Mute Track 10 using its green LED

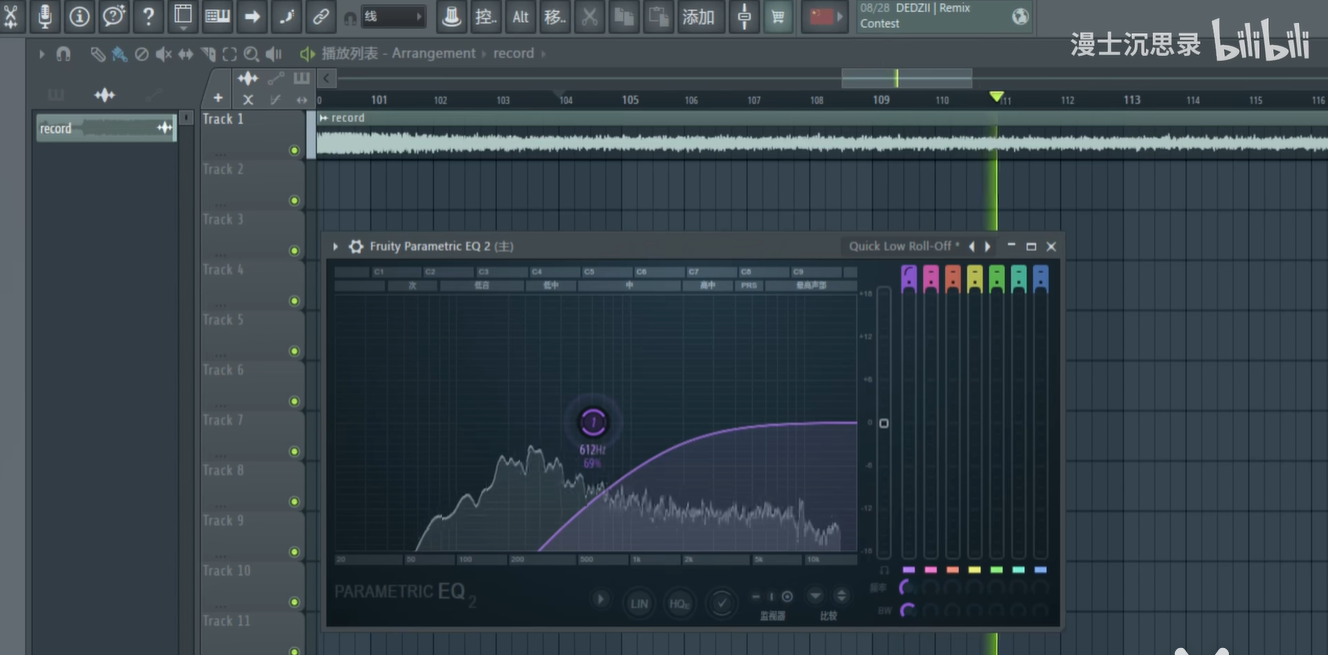294,602
